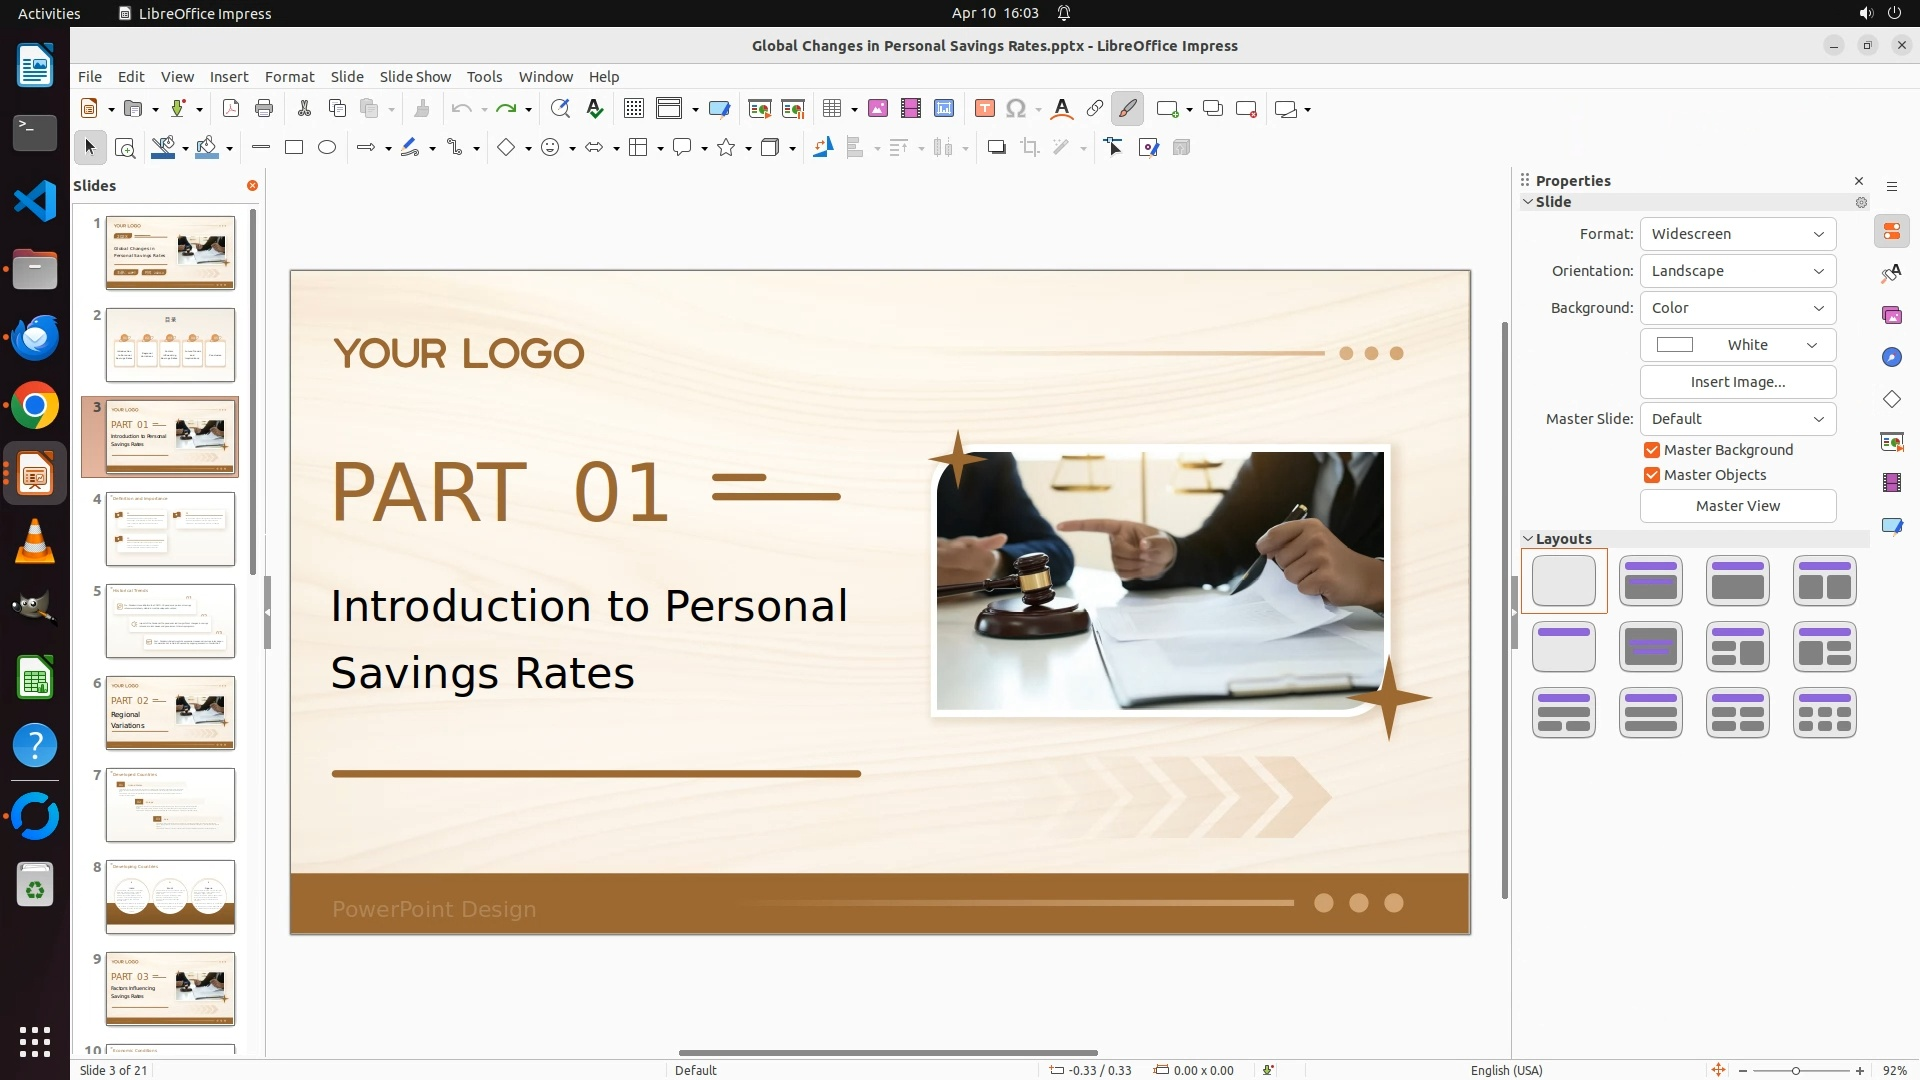Open the White background color picker

pos(1737,345)
